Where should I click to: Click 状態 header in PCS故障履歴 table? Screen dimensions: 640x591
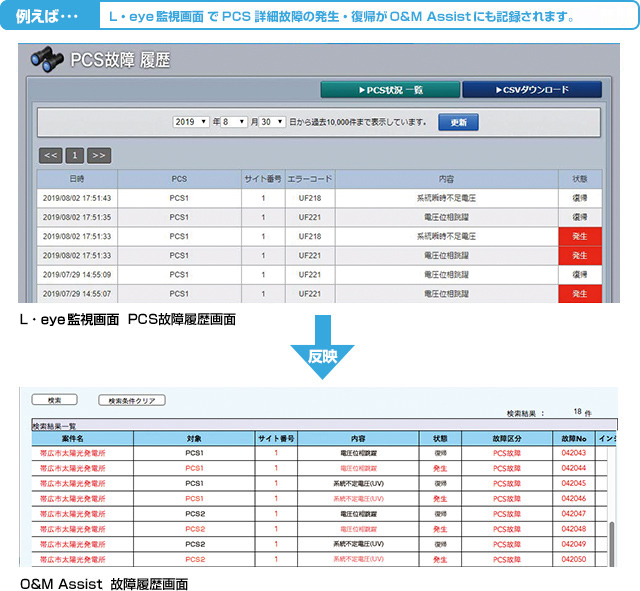tap(580, 179)
